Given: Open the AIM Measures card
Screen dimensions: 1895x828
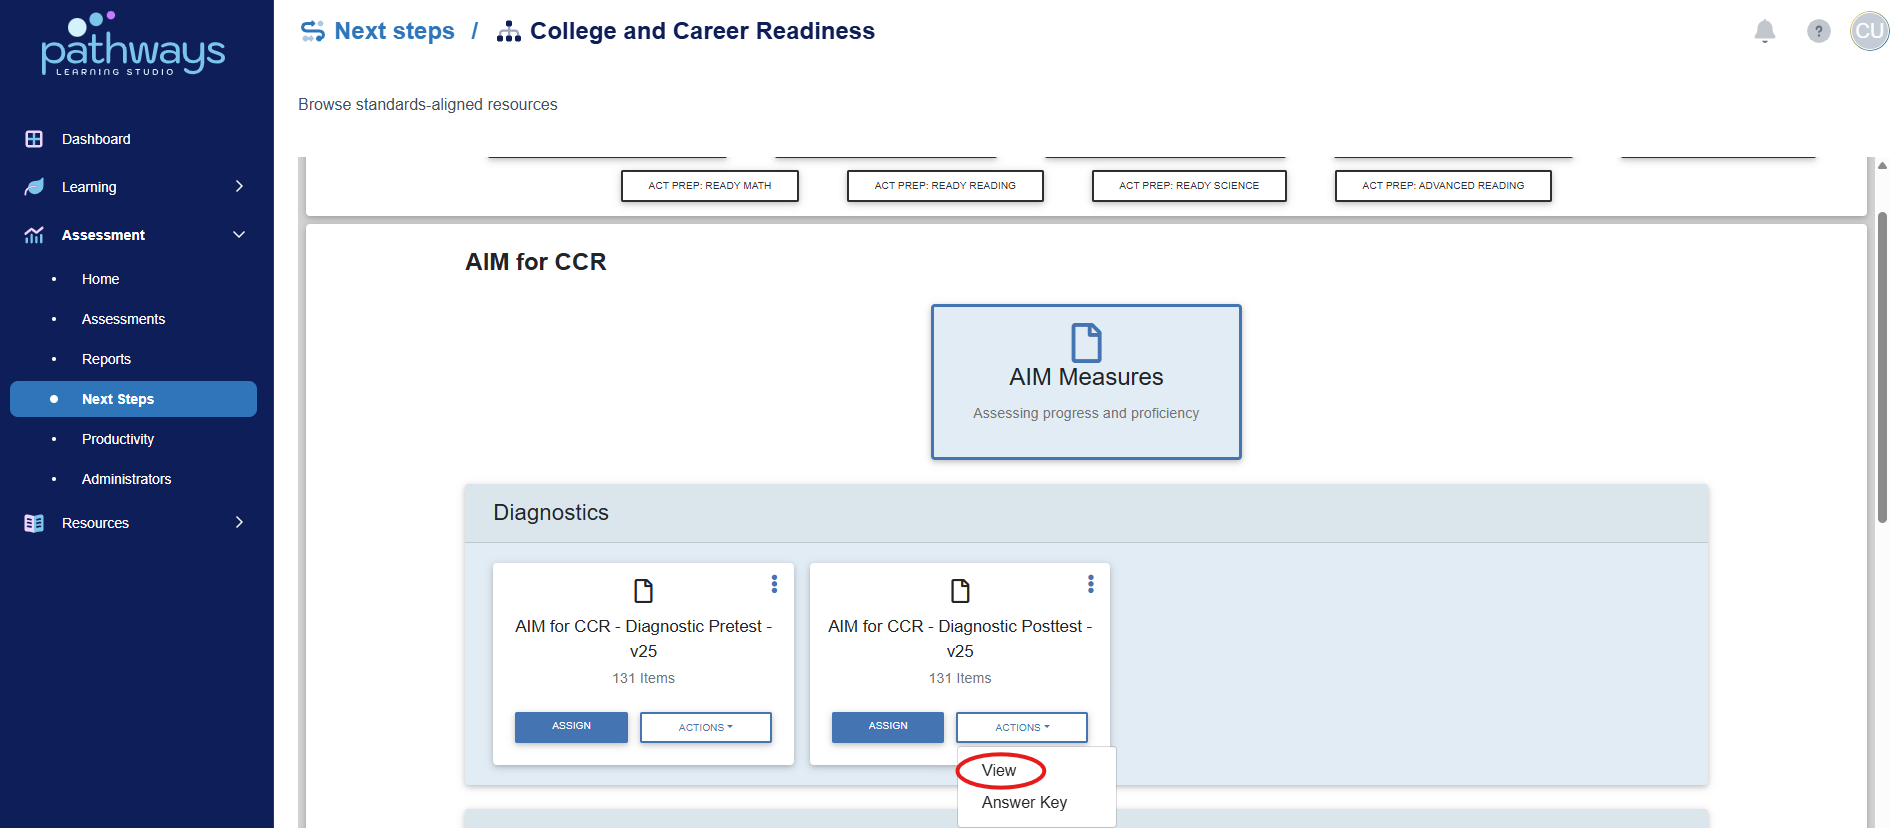Looking at the screenshot, I should pos(1086,382).
